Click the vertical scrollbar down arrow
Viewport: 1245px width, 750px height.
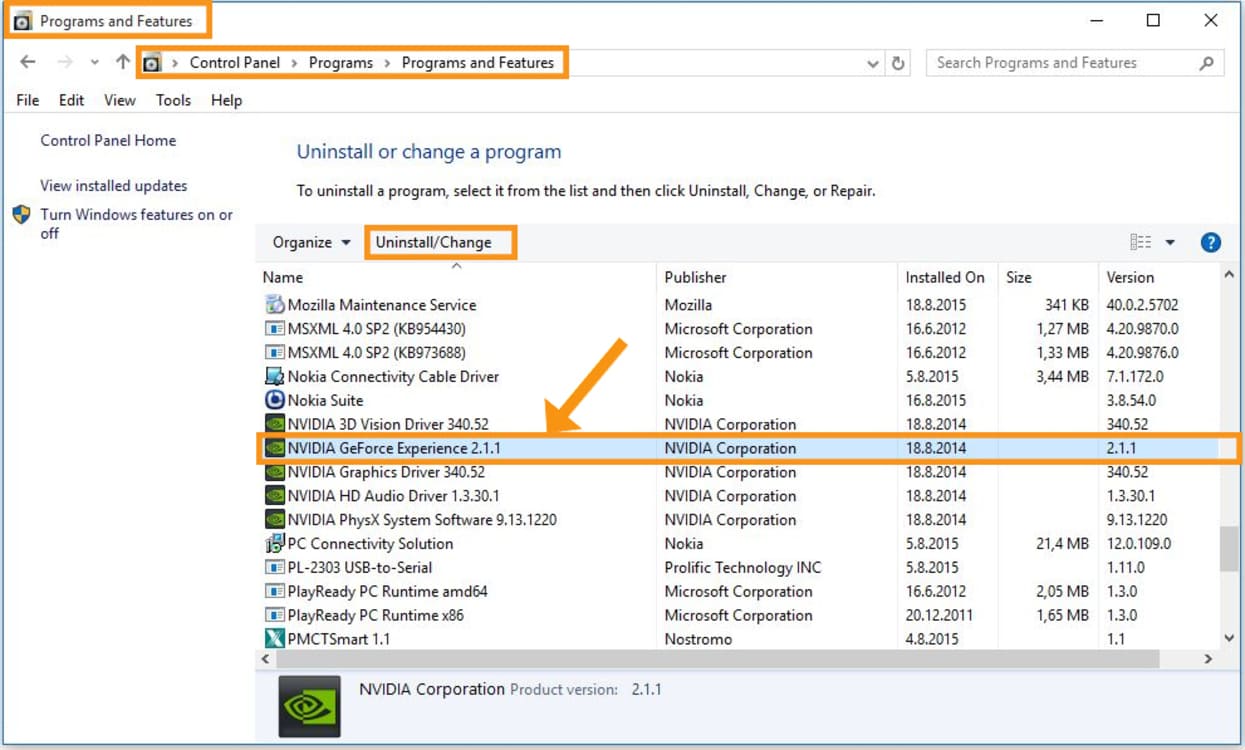(1229, 638)
